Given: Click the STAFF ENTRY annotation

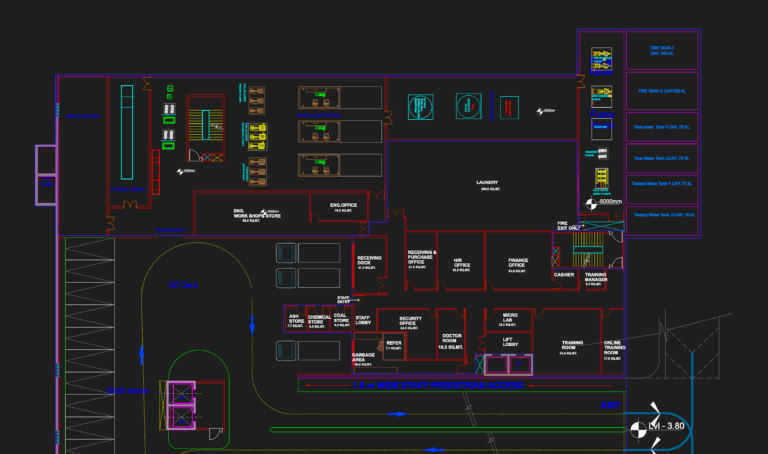Looking at the screenshot, I should (x=343, y=299).
